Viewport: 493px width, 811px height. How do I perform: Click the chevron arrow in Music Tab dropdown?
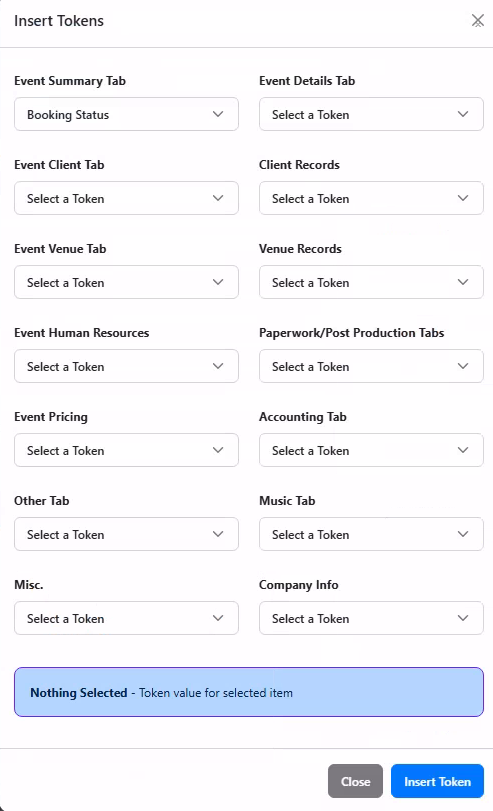tap(463, 534)
